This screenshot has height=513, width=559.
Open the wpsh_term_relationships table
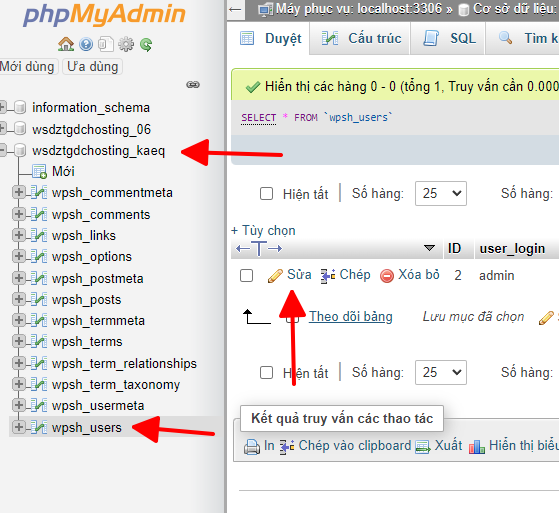124,364
